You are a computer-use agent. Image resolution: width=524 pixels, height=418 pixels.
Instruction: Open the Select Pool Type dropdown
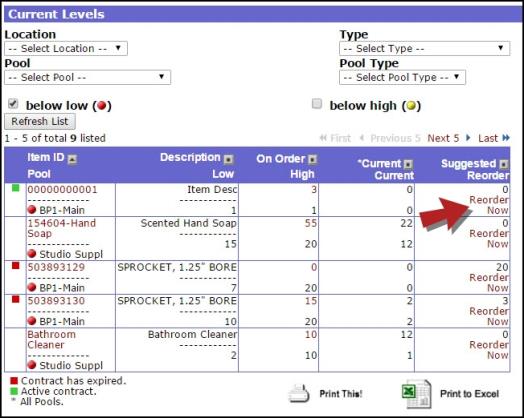pos(402,77)
